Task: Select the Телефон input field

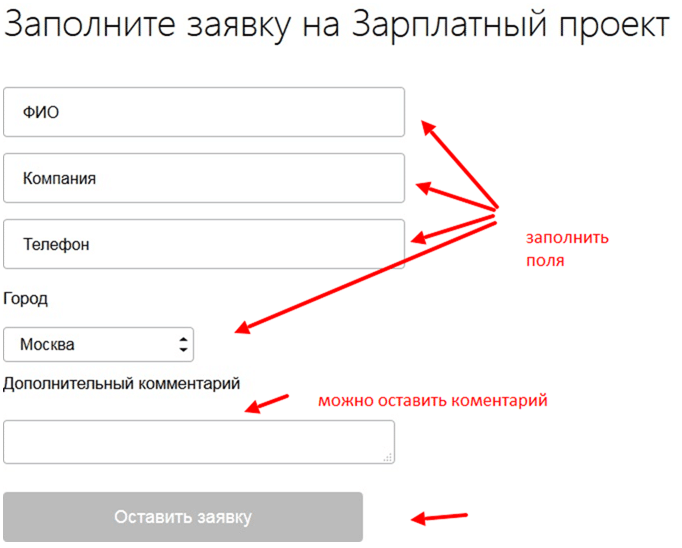Action: tap(204, 244)
